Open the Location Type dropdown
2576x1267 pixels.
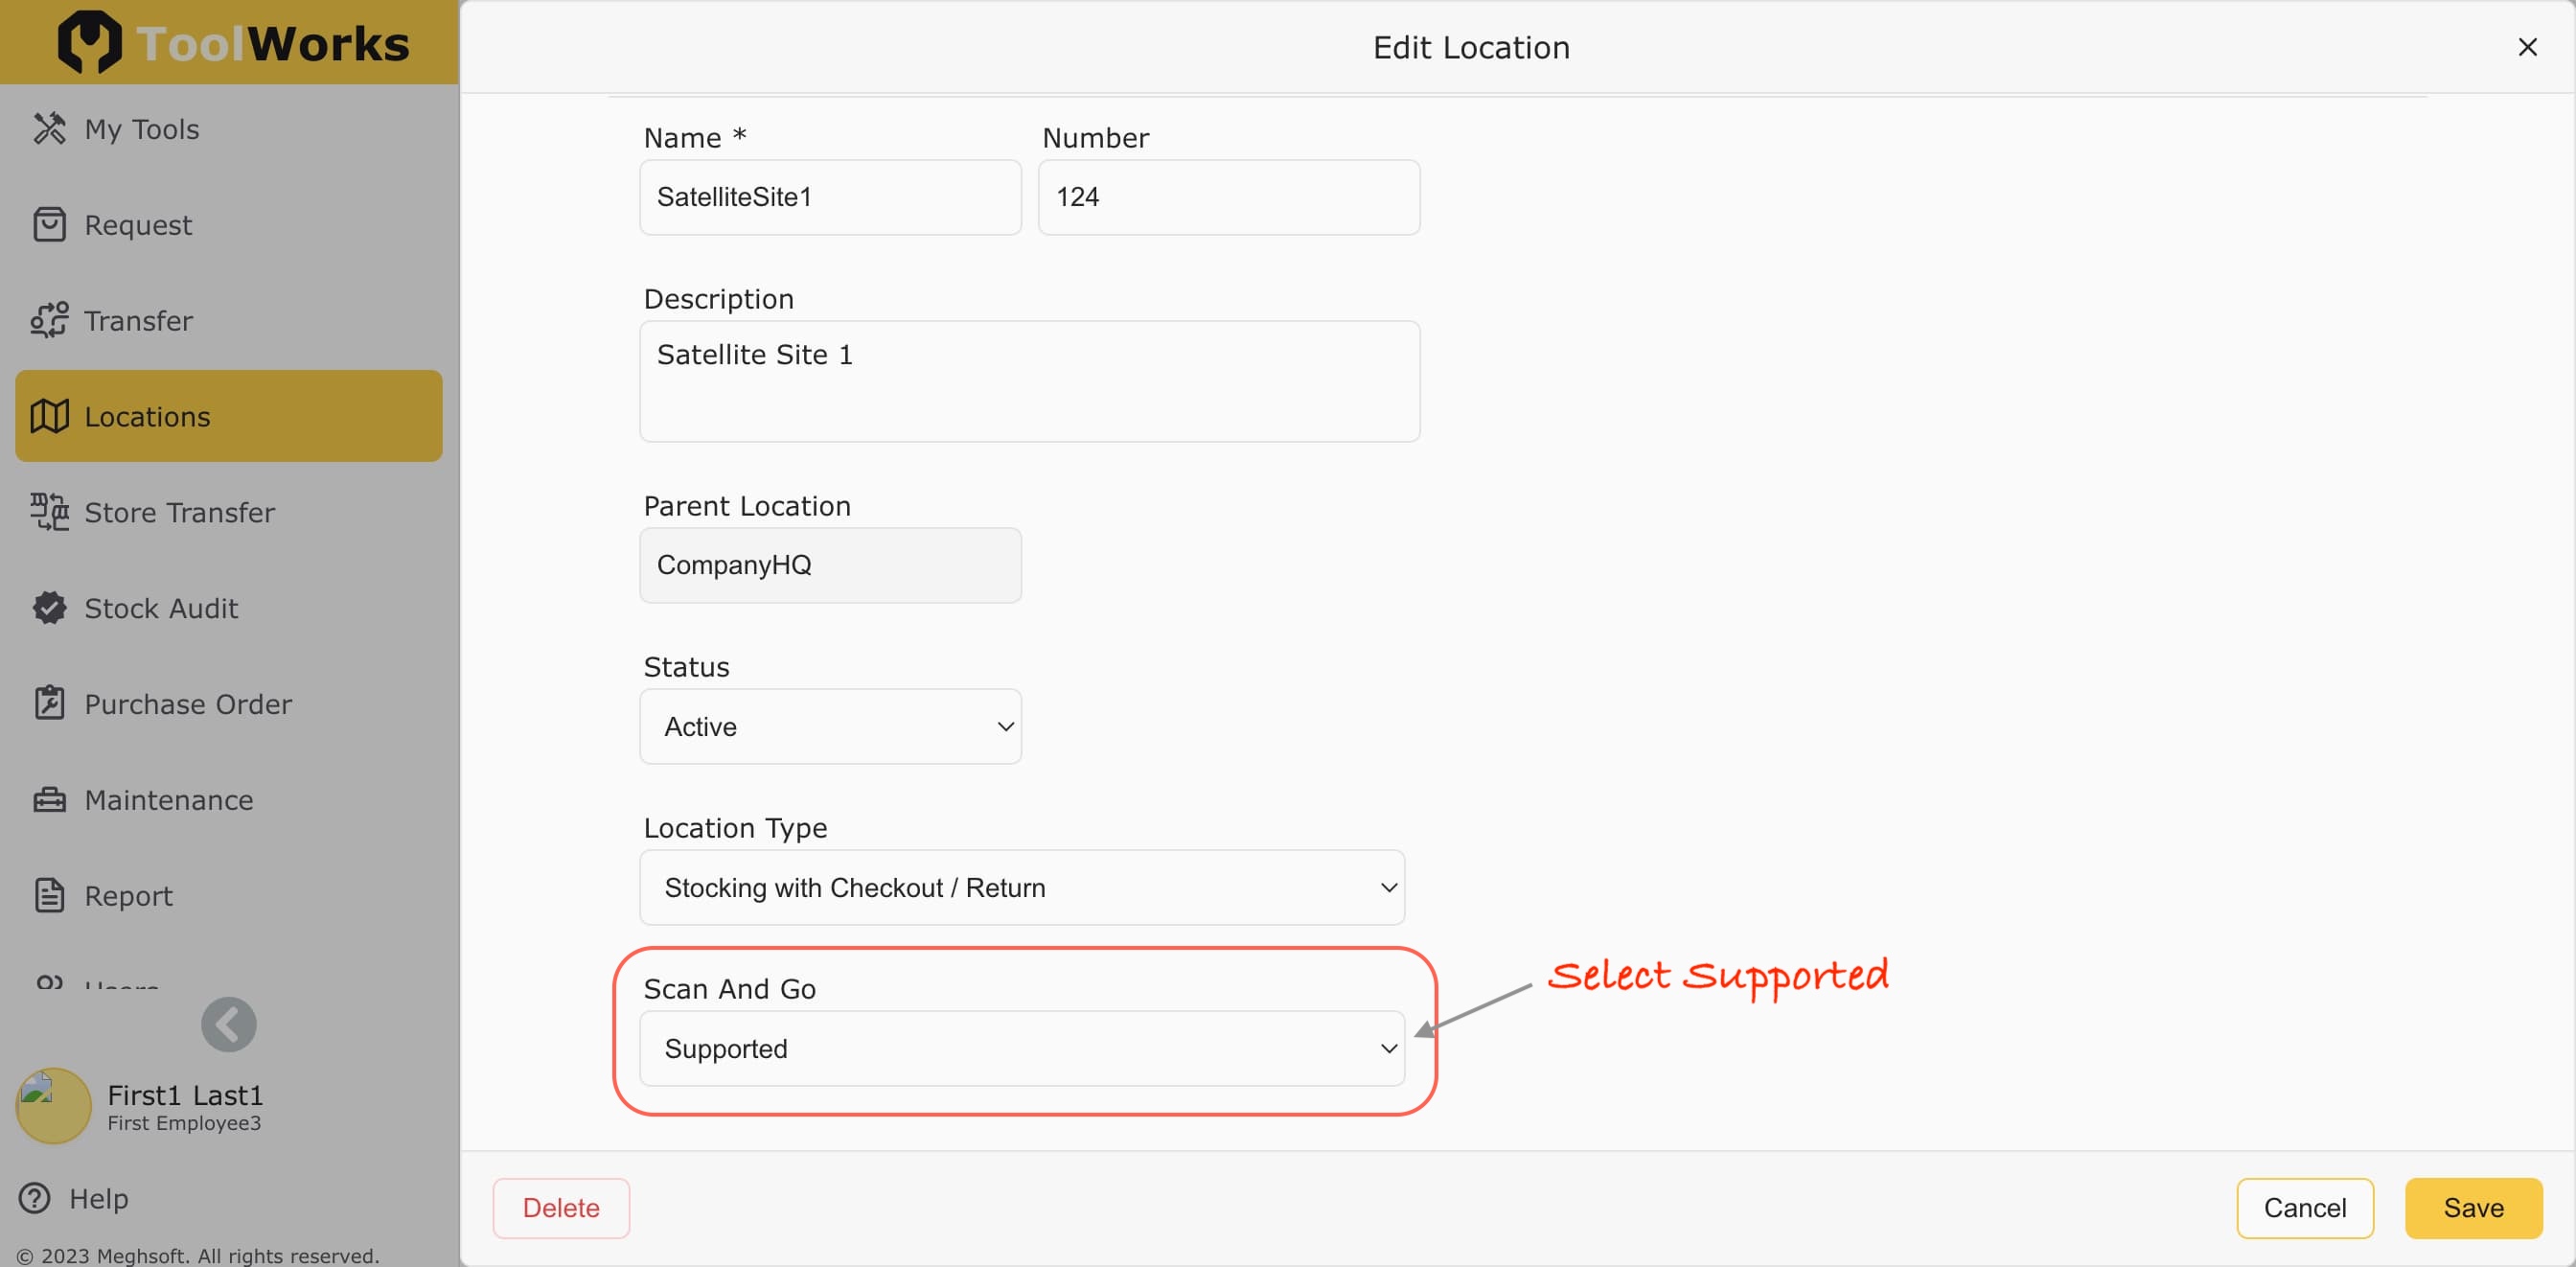click(1022, 888)
